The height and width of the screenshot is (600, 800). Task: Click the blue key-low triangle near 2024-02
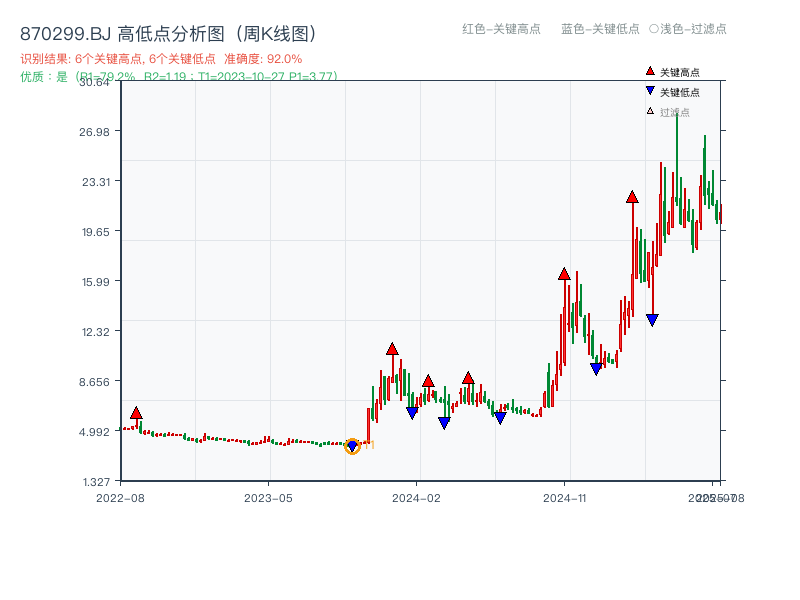pos(414,410)
